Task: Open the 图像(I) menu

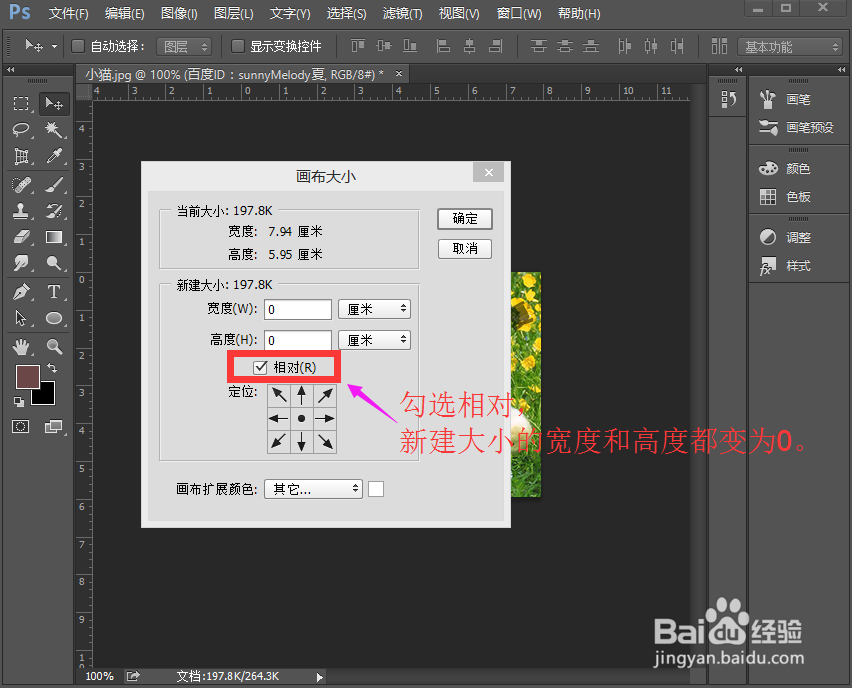Action: point(179,13)
